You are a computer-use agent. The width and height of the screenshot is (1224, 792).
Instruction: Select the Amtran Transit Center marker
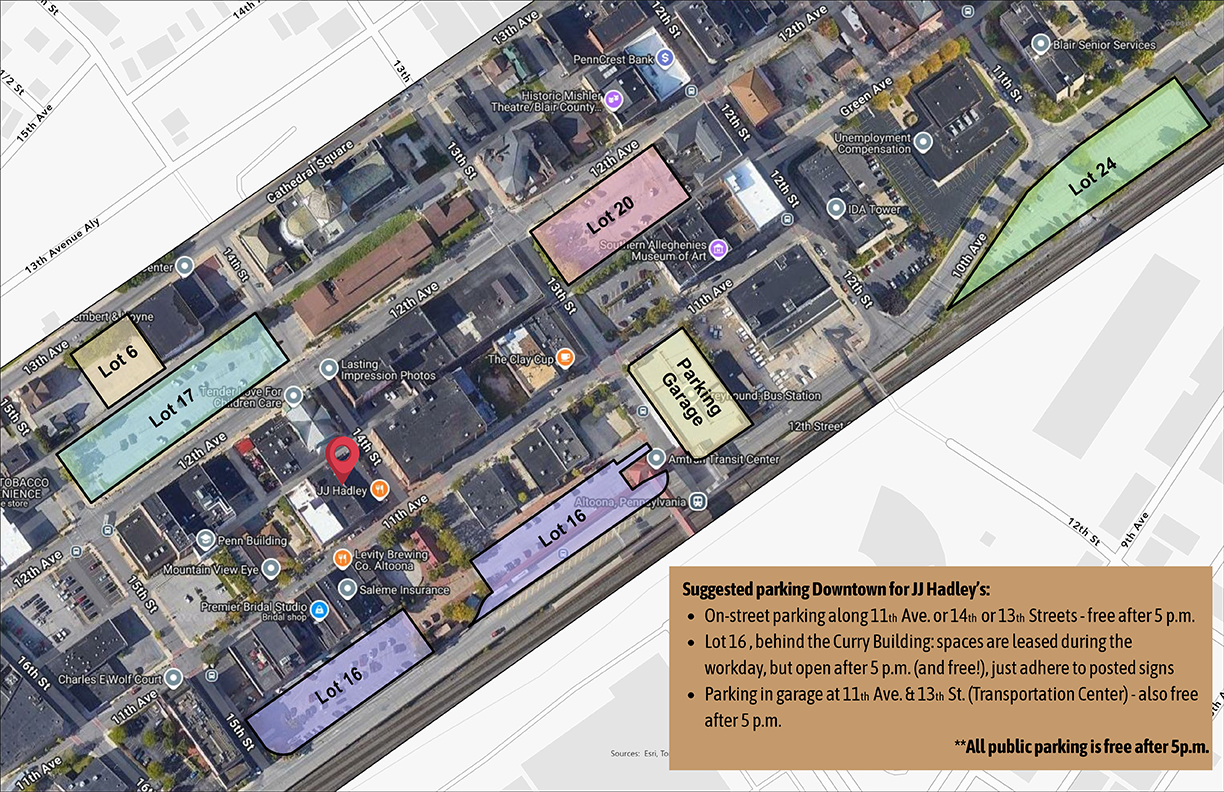click(x=657, y=457)
